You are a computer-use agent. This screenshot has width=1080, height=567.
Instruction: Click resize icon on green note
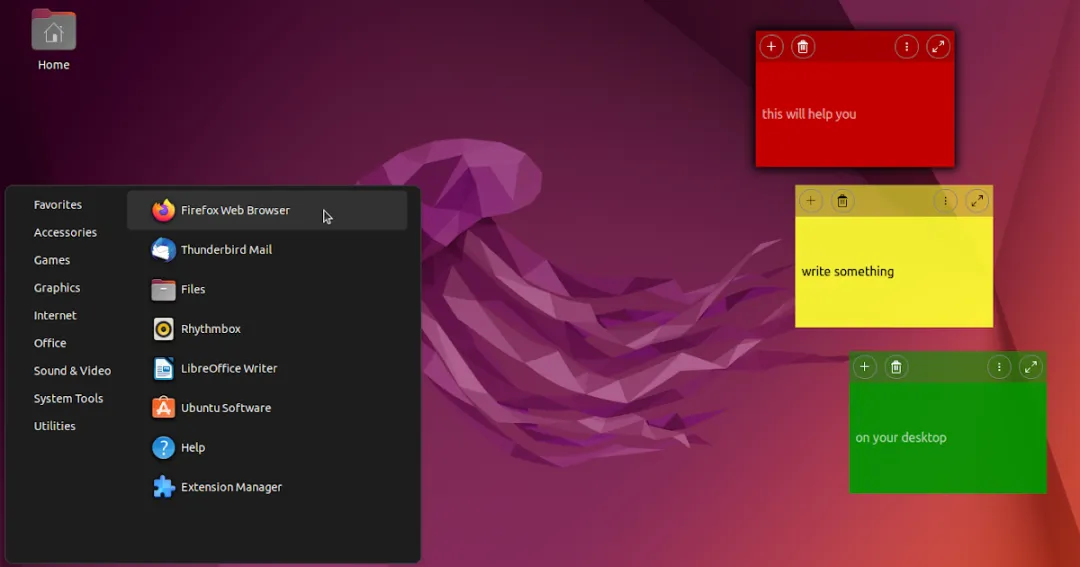pyautogui.click(x=1030, y=367)
